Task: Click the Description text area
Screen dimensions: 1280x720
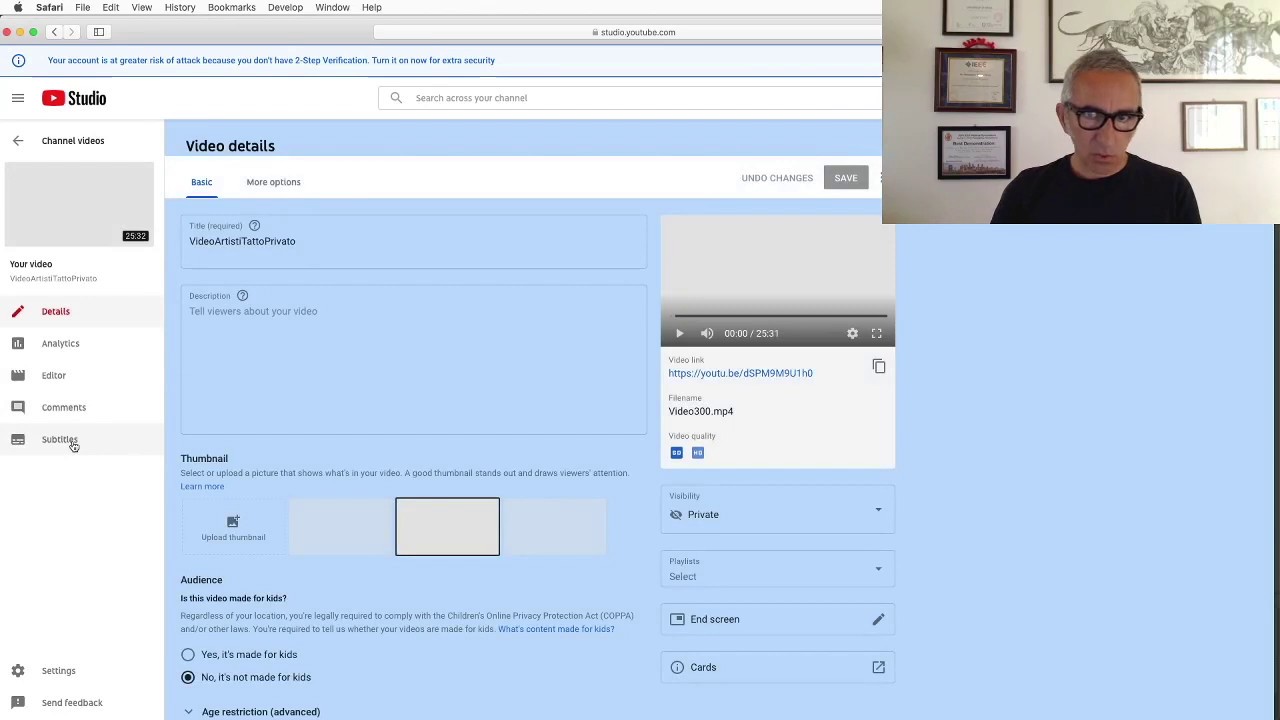Action: point(413,360)
